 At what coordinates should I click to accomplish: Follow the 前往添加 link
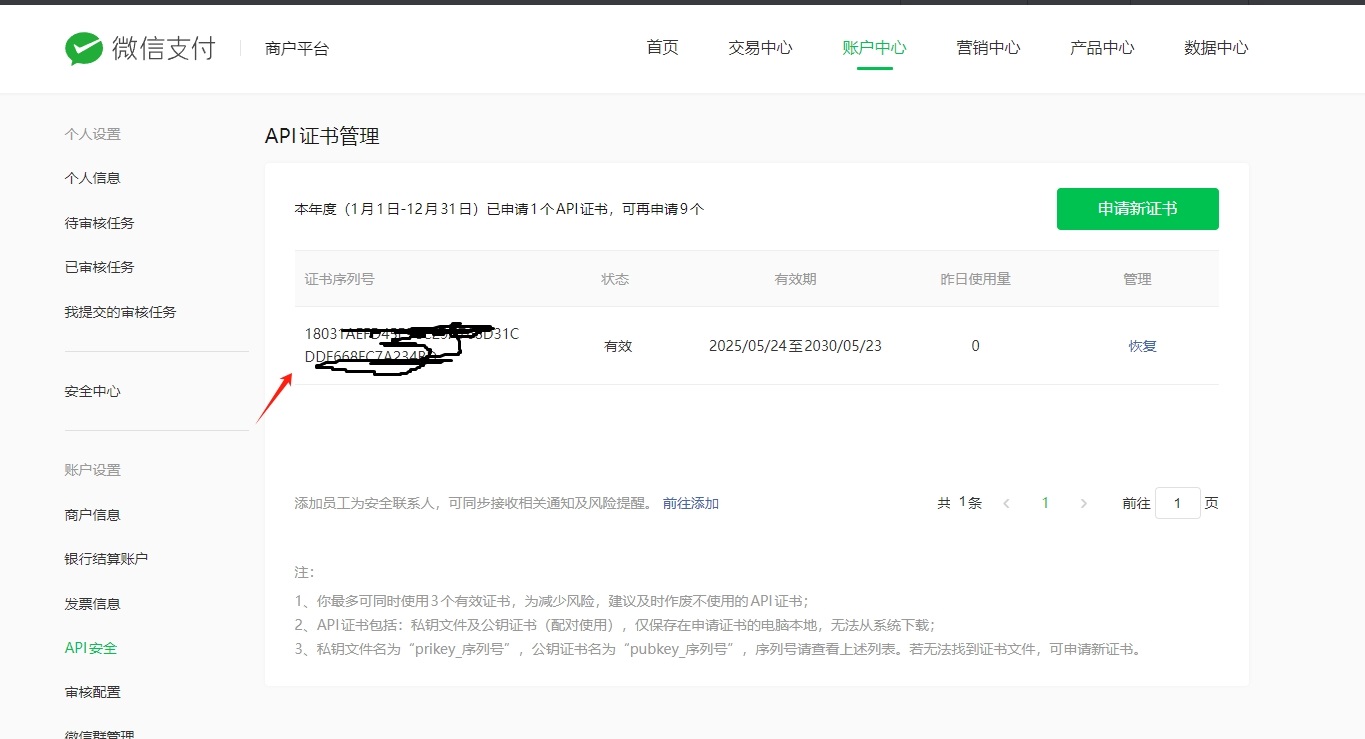click(690, 504)
